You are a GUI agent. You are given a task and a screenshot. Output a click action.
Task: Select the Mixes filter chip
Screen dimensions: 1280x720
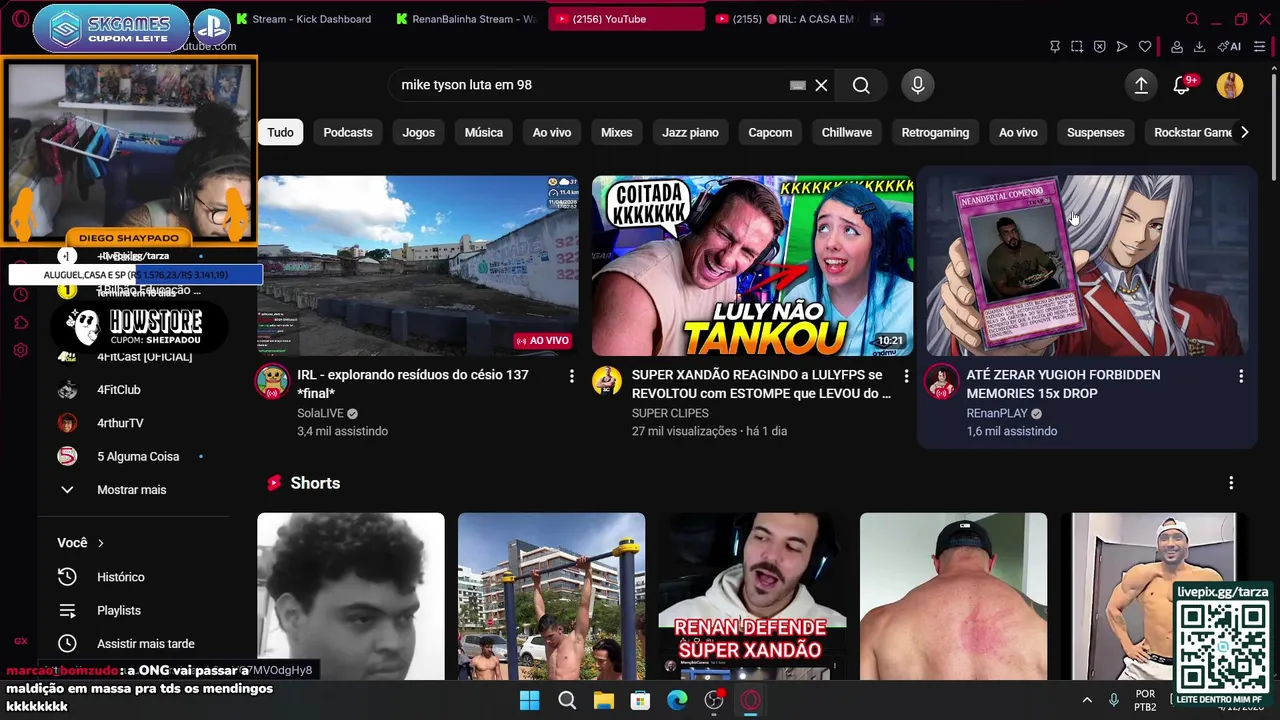pyautogui.click(x=616, y=132)
